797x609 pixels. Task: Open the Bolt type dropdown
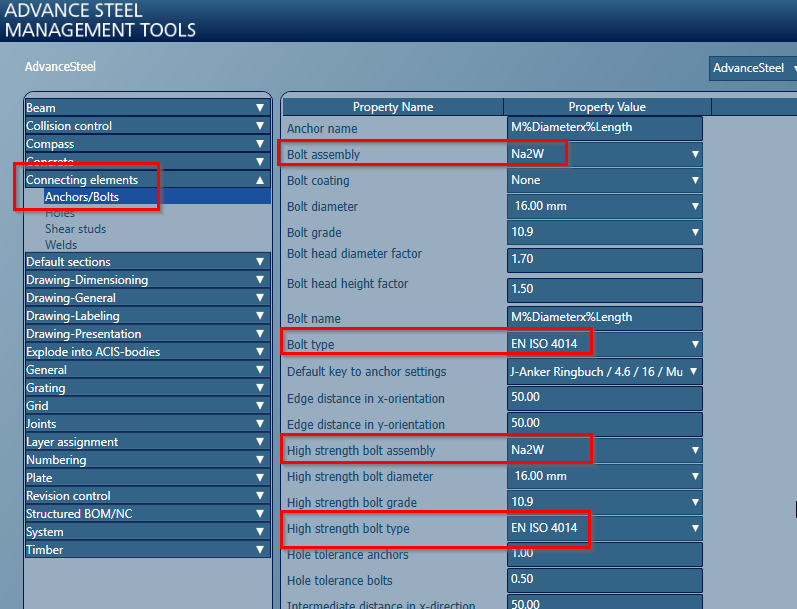(x=605, y=344)
